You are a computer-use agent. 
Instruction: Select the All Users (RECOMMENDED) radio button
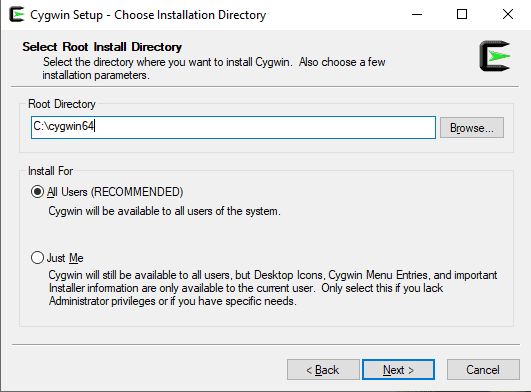point(37,192)
